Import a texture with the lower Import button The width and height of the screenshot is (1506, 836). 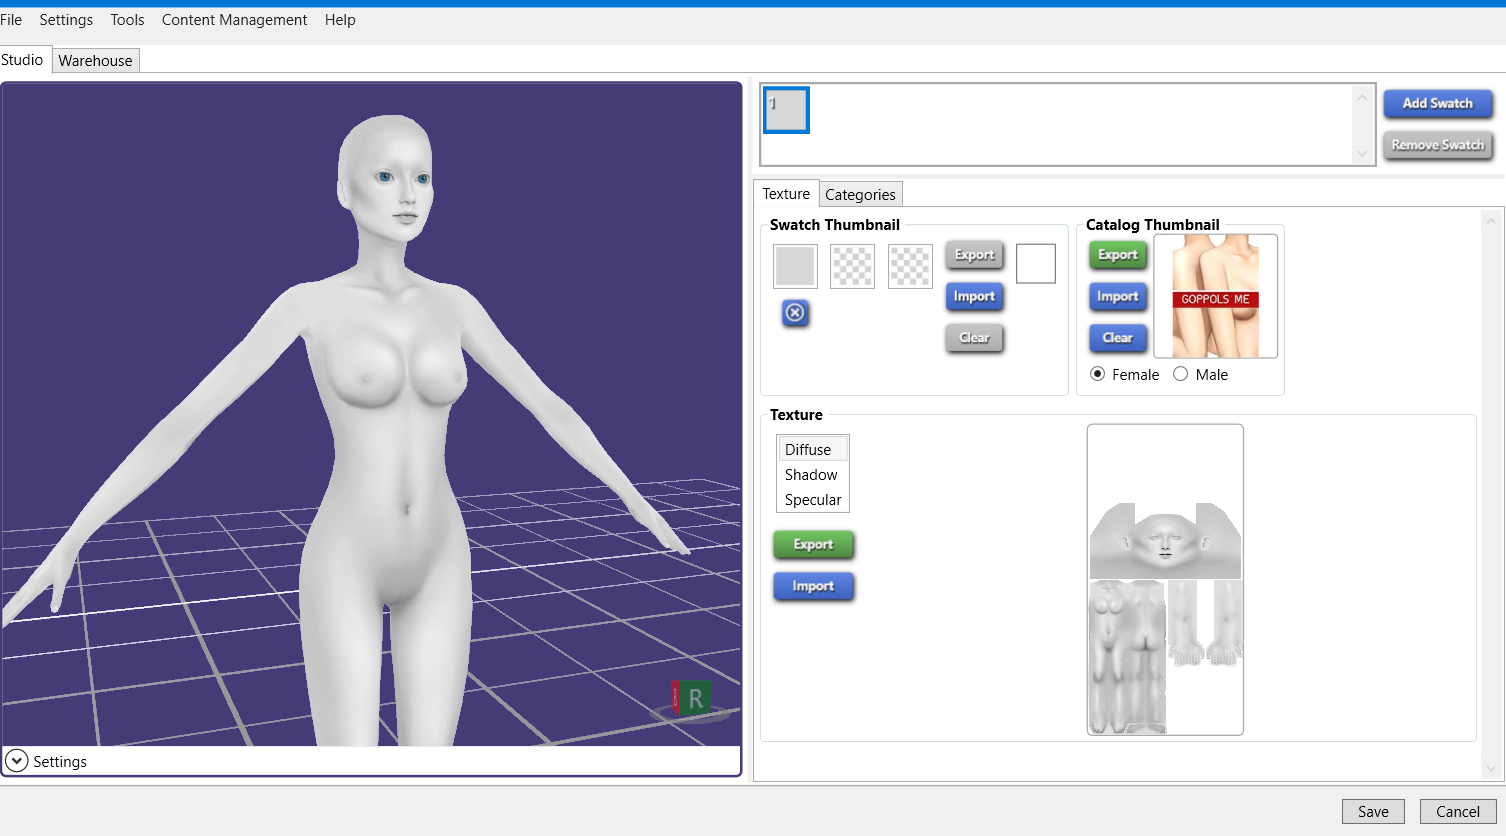click(813, 587)
